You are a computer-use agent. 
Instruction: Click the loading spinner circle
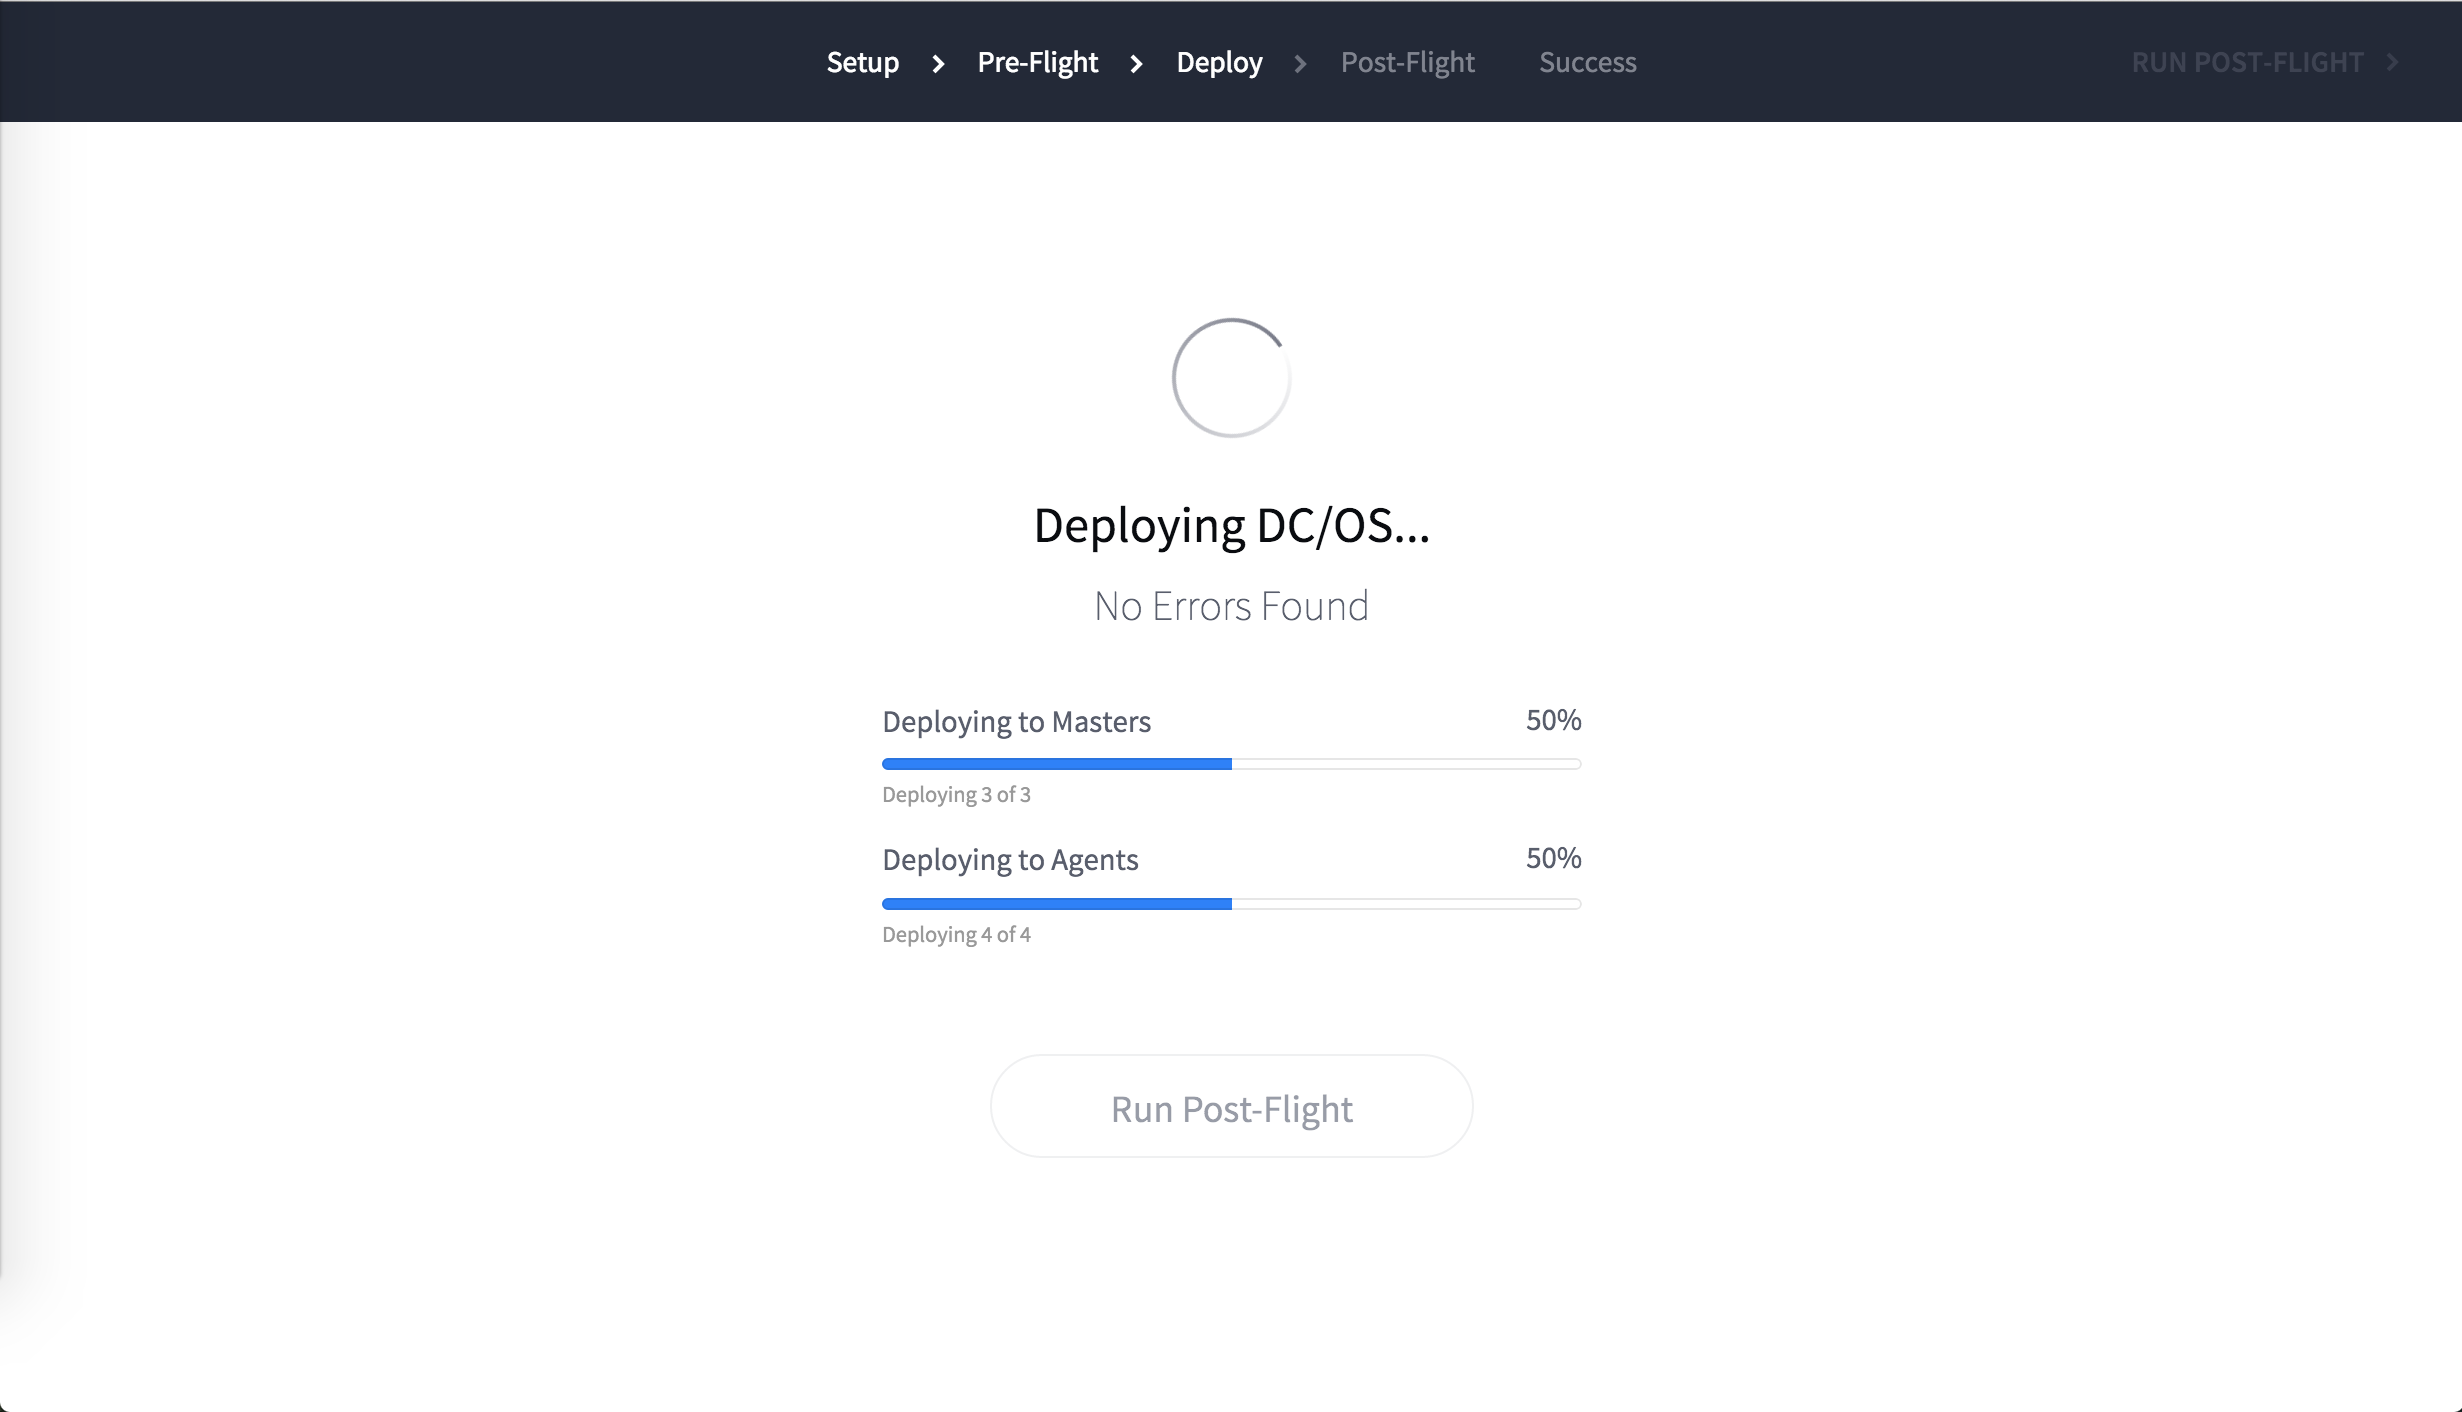(1231, 378)
